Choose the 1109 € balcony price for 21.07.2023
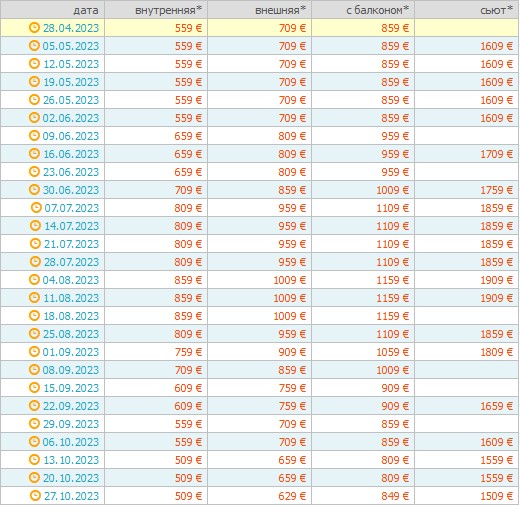The width and height of the screenshot is (519, 505). [392, 244]
